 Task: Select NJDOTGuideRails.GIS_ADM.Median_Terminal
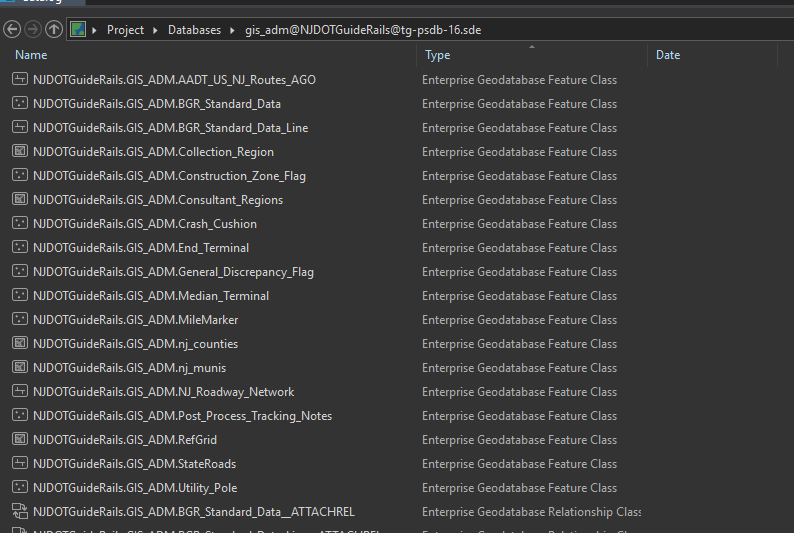pos(151,296)
